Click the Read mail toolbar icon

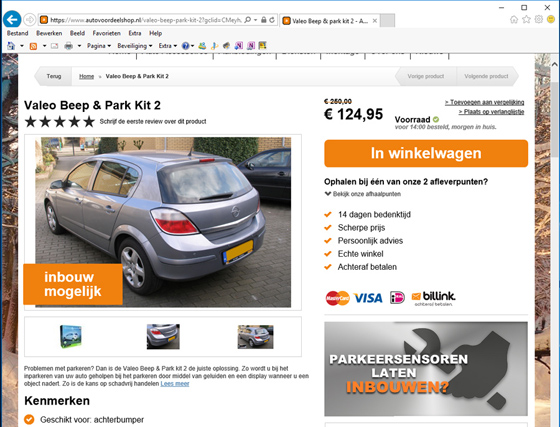[54, 46]
